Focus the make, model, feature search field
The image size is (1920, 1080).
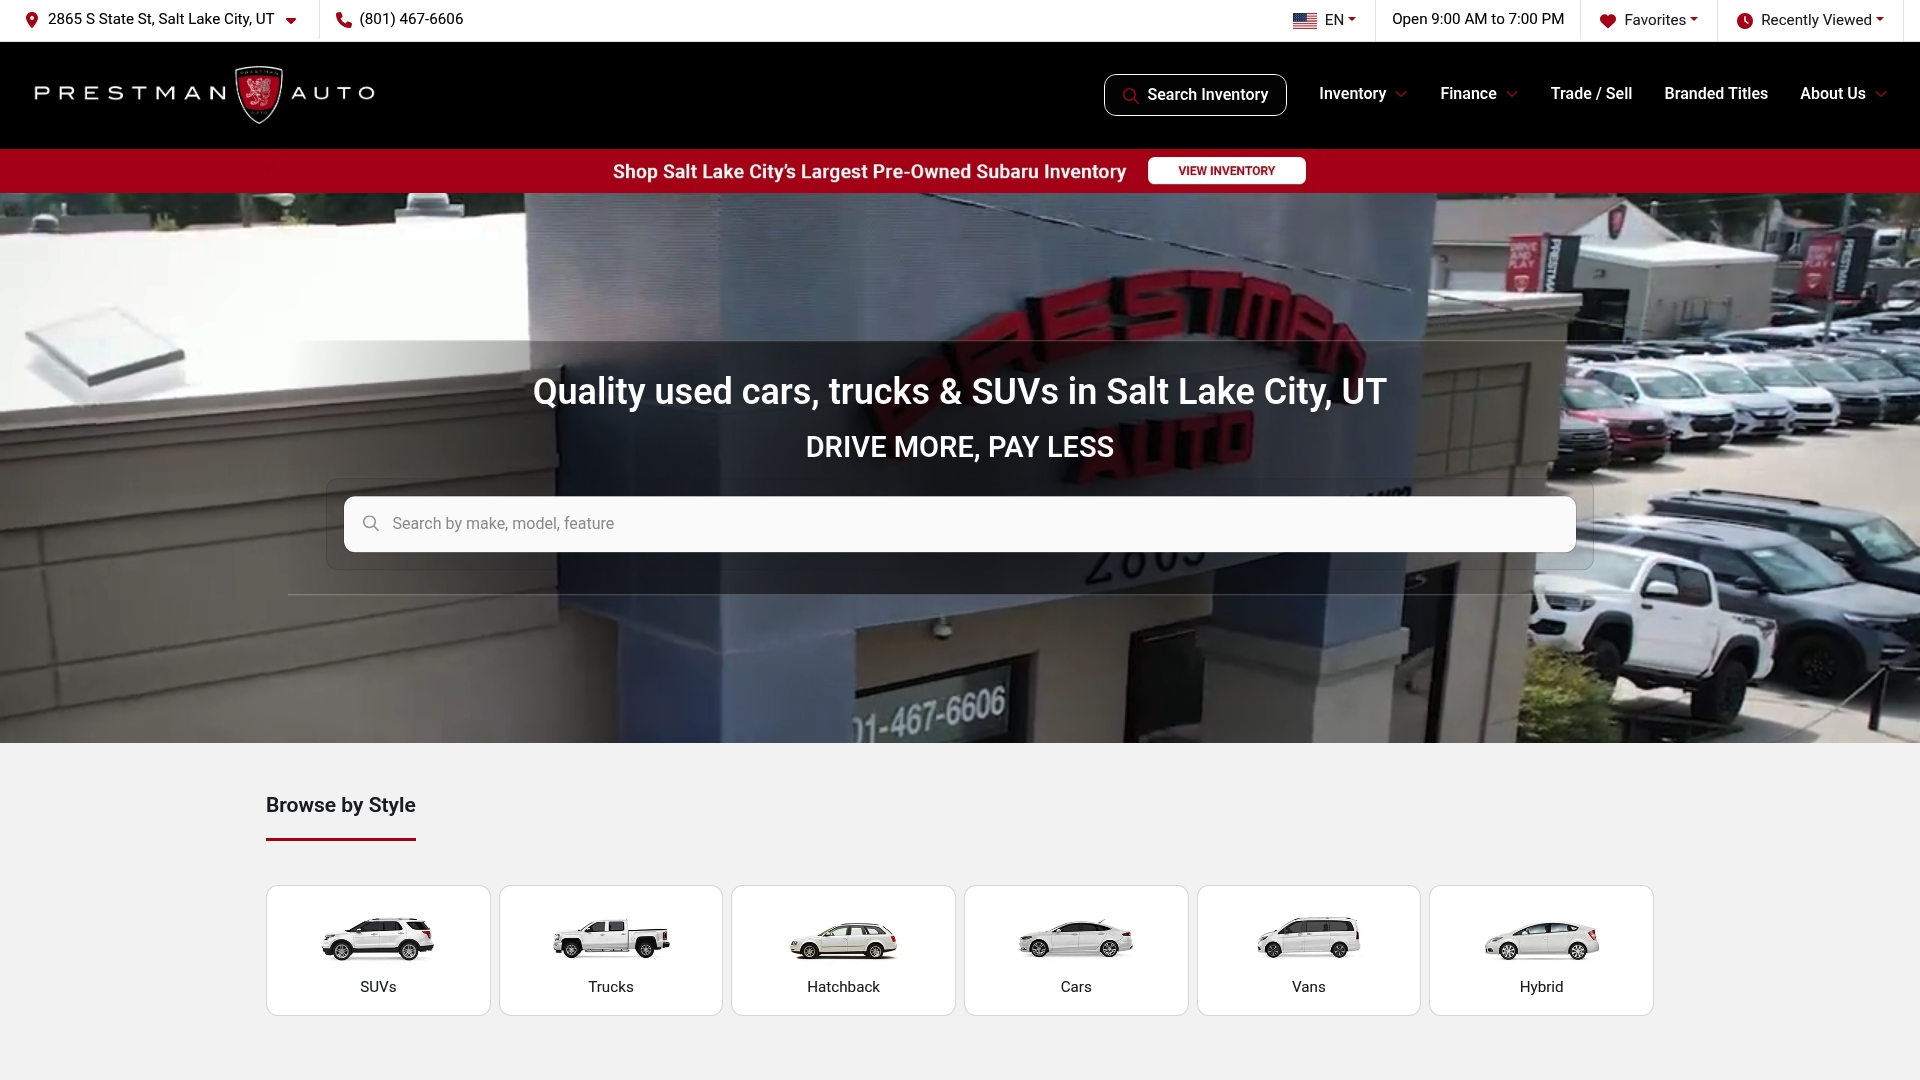pyautogui.click(x=960, y=524)
